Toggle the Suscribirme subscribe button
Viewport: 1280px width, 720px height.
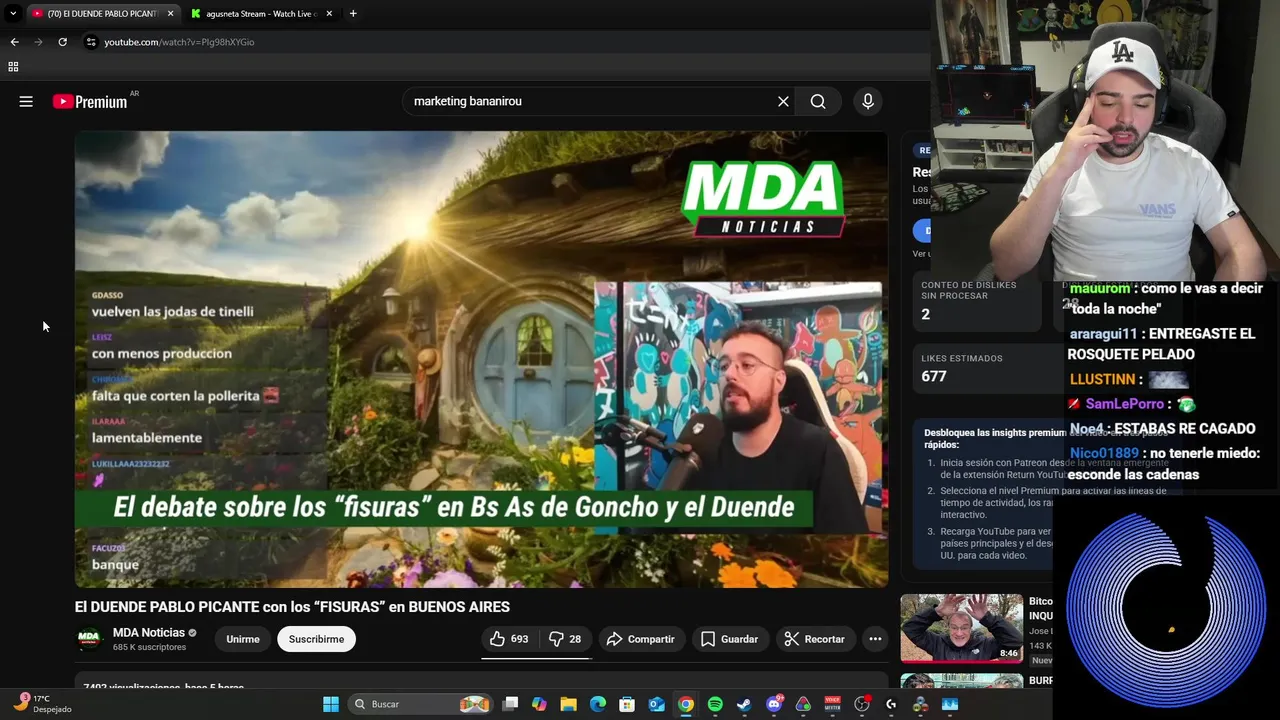316,639
